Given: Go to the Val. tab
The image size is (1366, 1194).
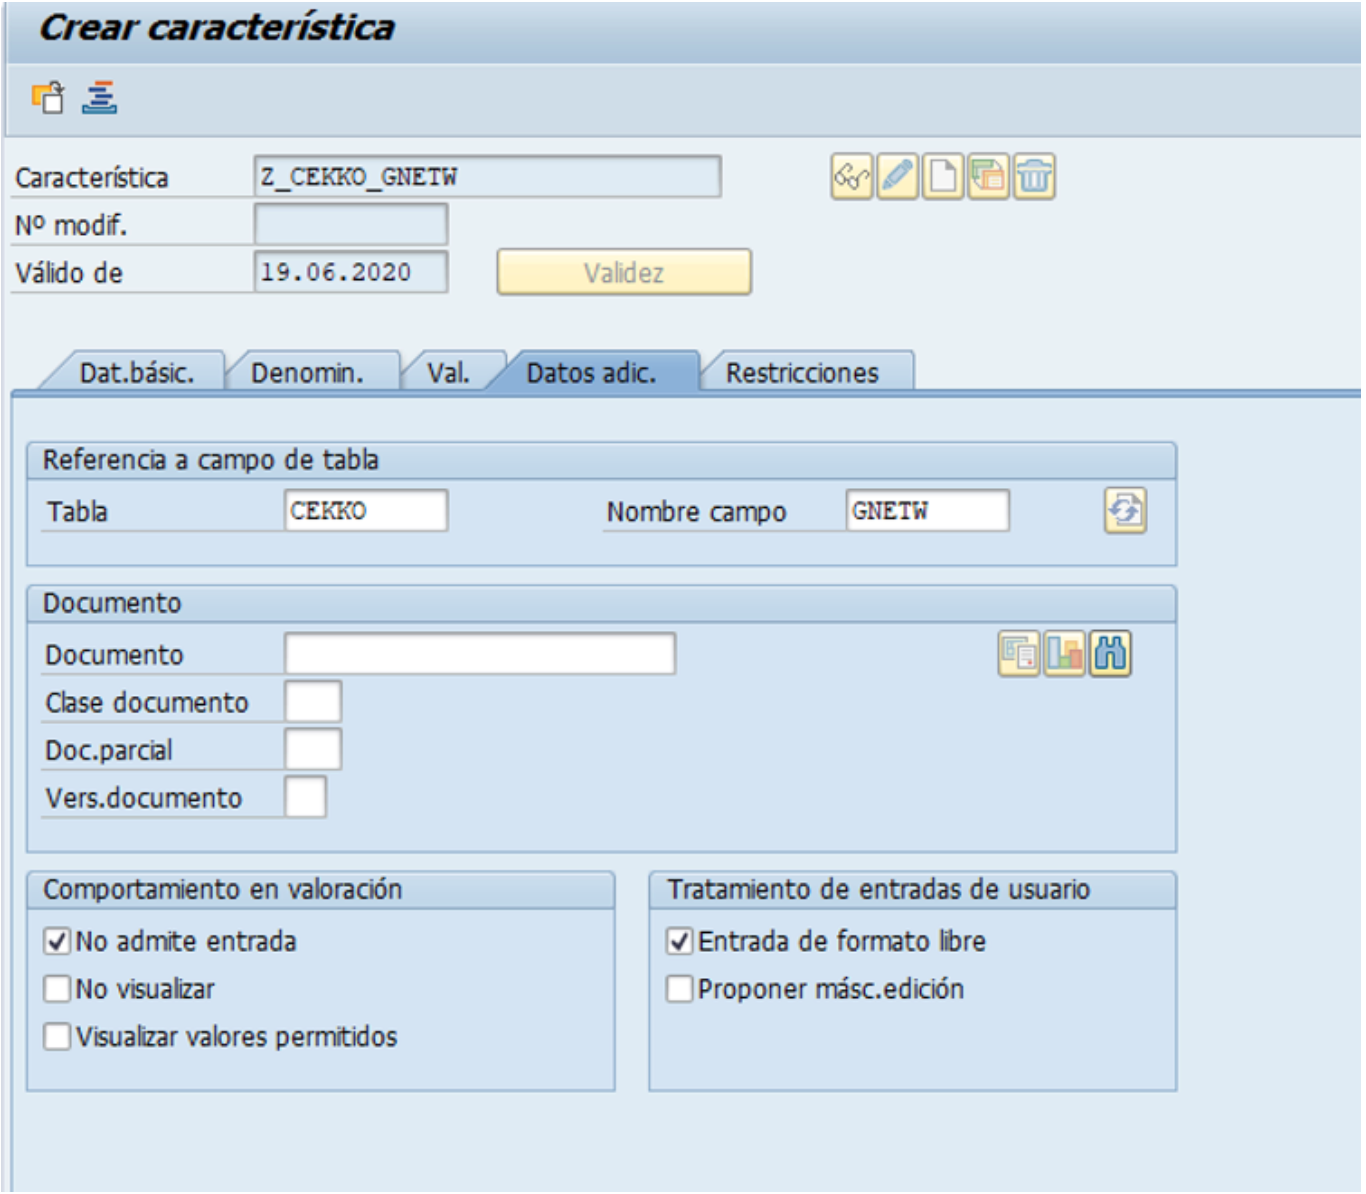Looking at the screenshot, I should point(448,373).
